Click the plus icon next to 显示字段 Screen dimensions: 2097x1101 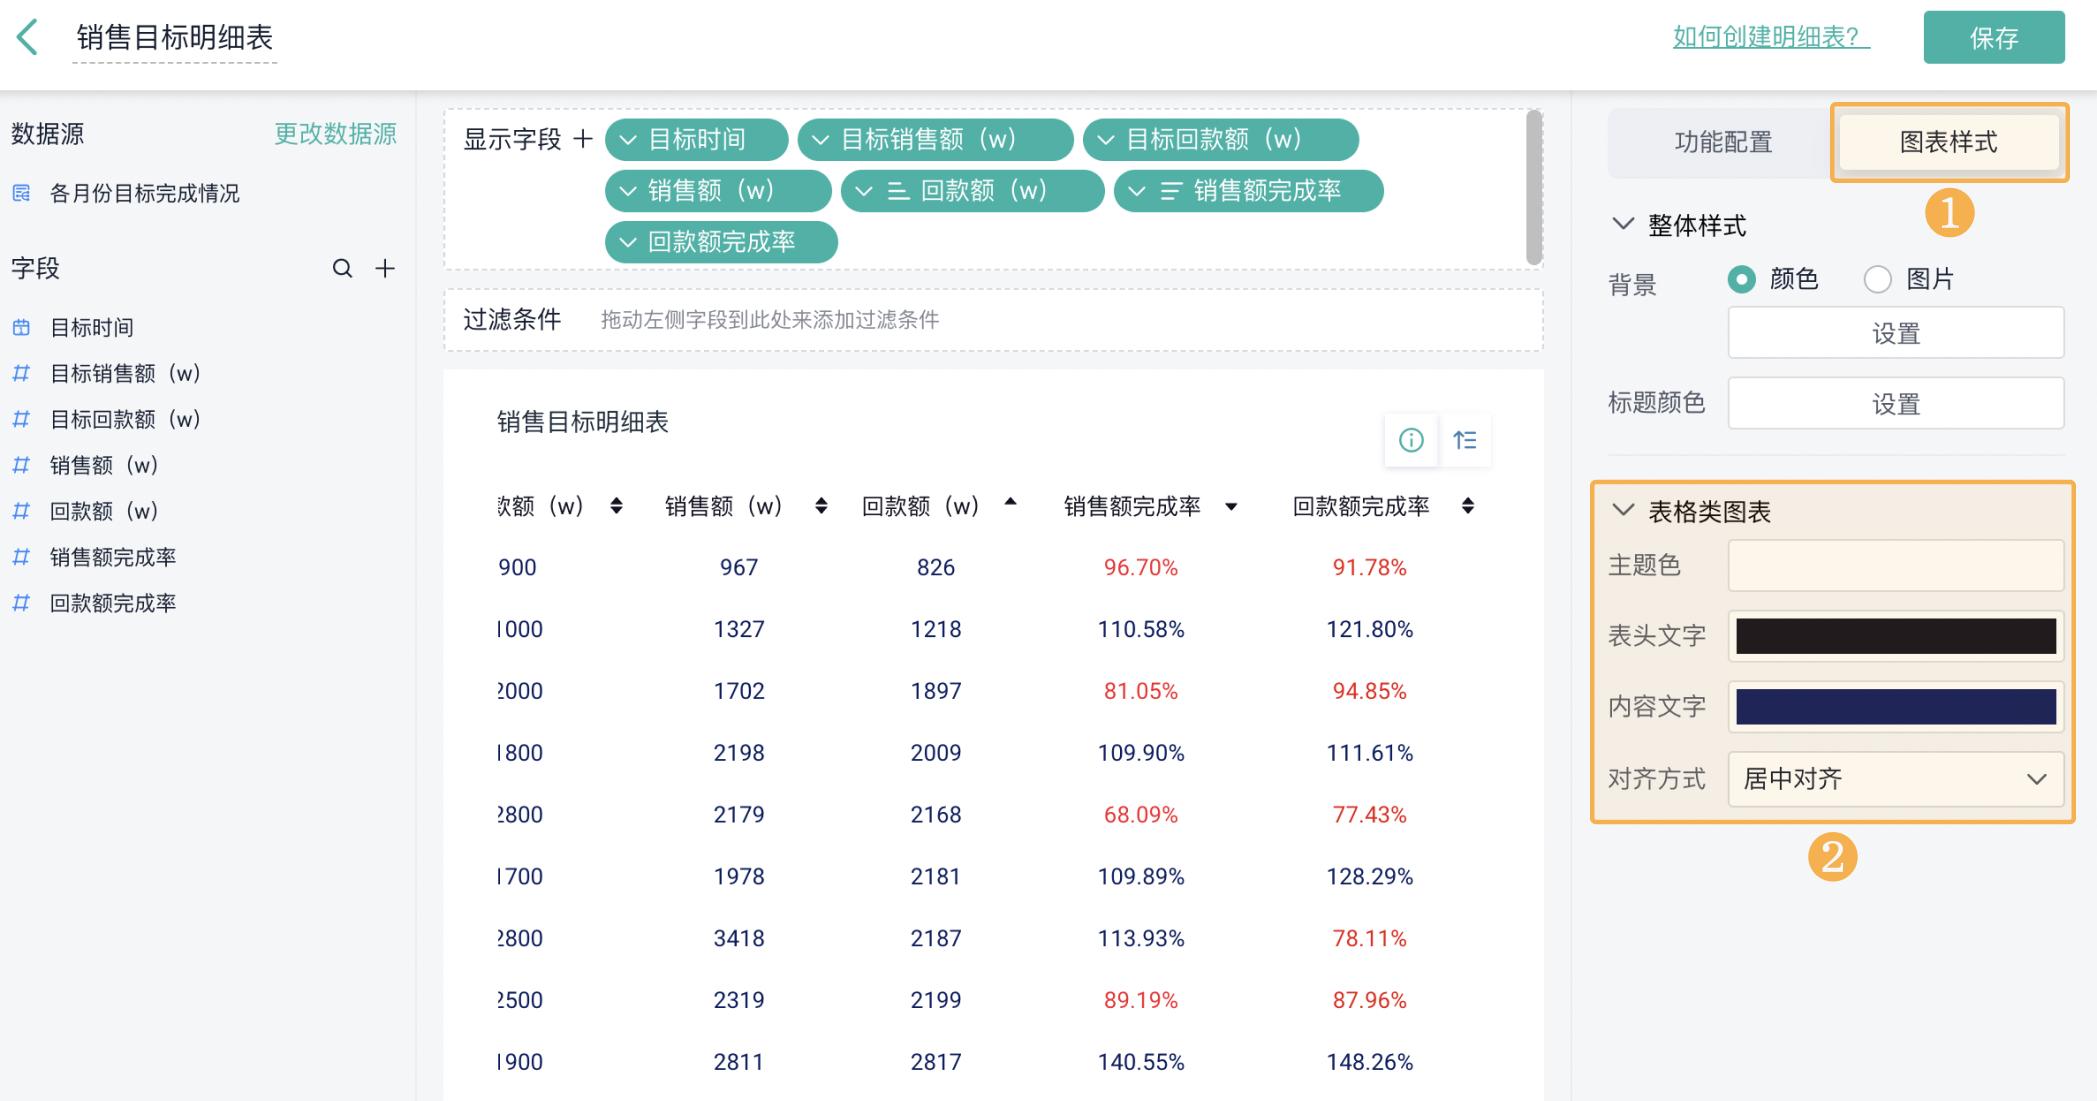tap(581, 140)
